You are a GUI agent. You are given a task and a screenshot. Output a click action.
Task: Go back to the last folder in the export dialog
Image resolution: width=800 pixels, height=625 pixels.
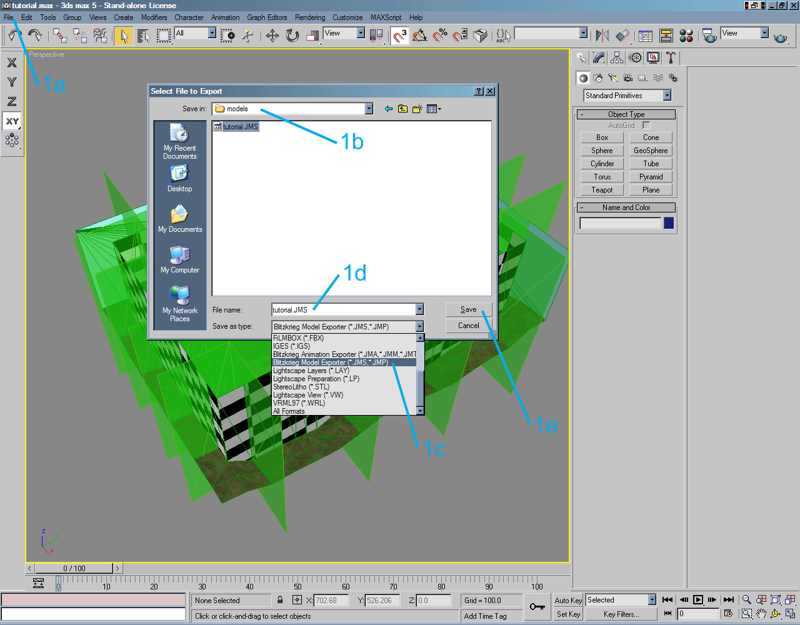click(x=389, y=109)
